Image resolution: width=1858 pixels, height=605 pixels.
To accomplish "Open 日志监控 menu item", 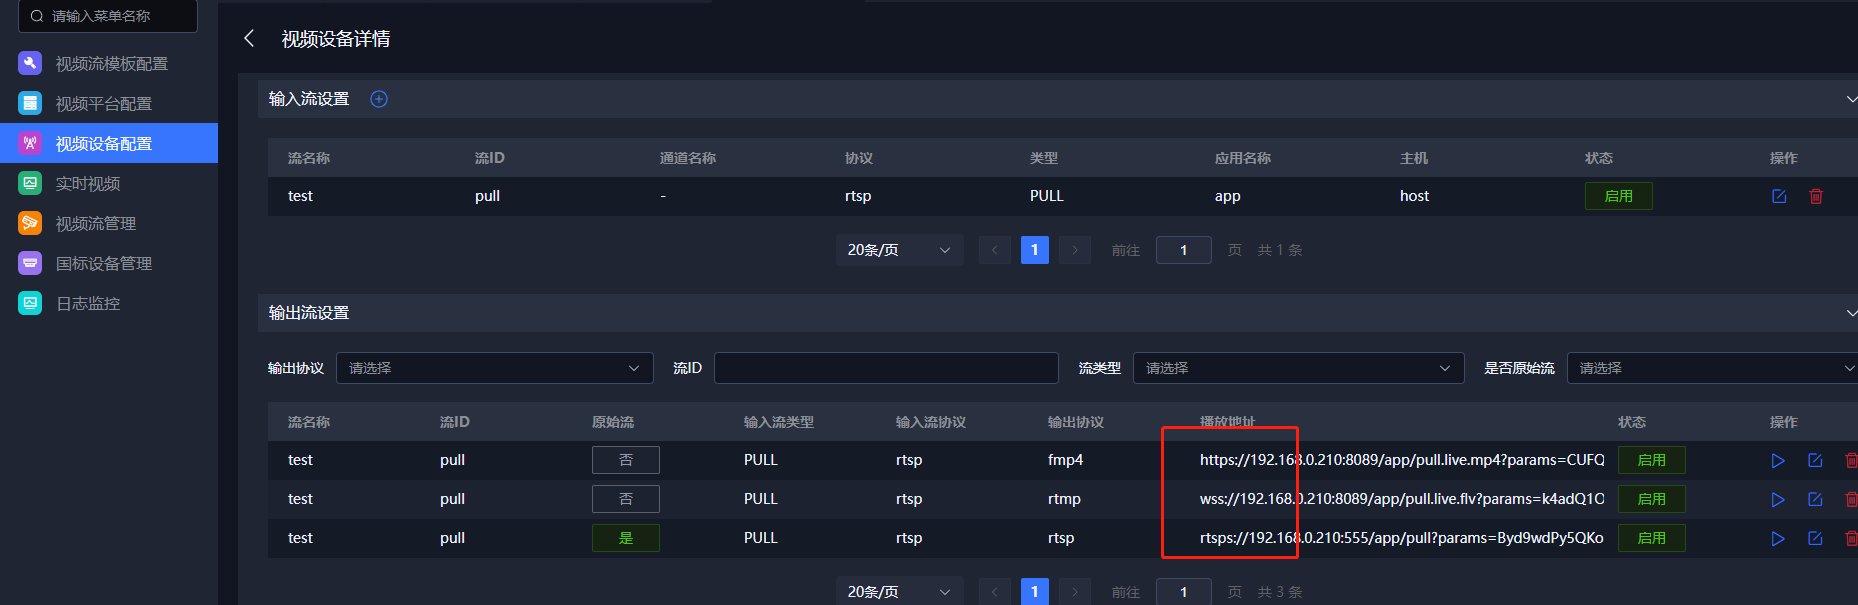I will [109, 303].
